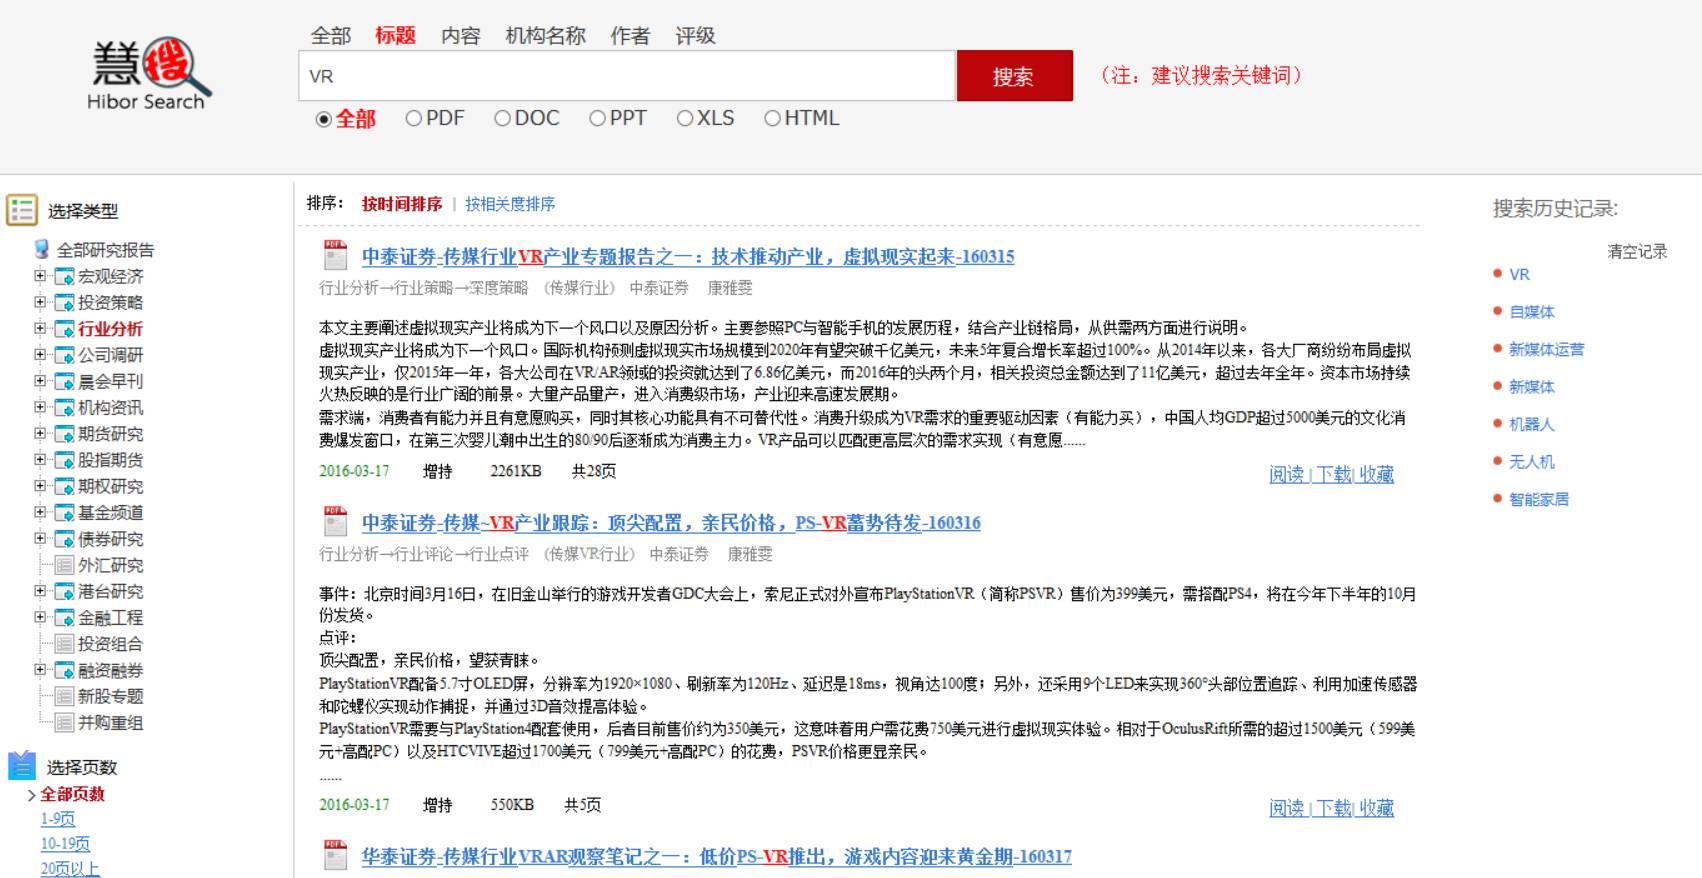
Task: Click the folder icon beside 金融工程
Action: click(64, 618)
